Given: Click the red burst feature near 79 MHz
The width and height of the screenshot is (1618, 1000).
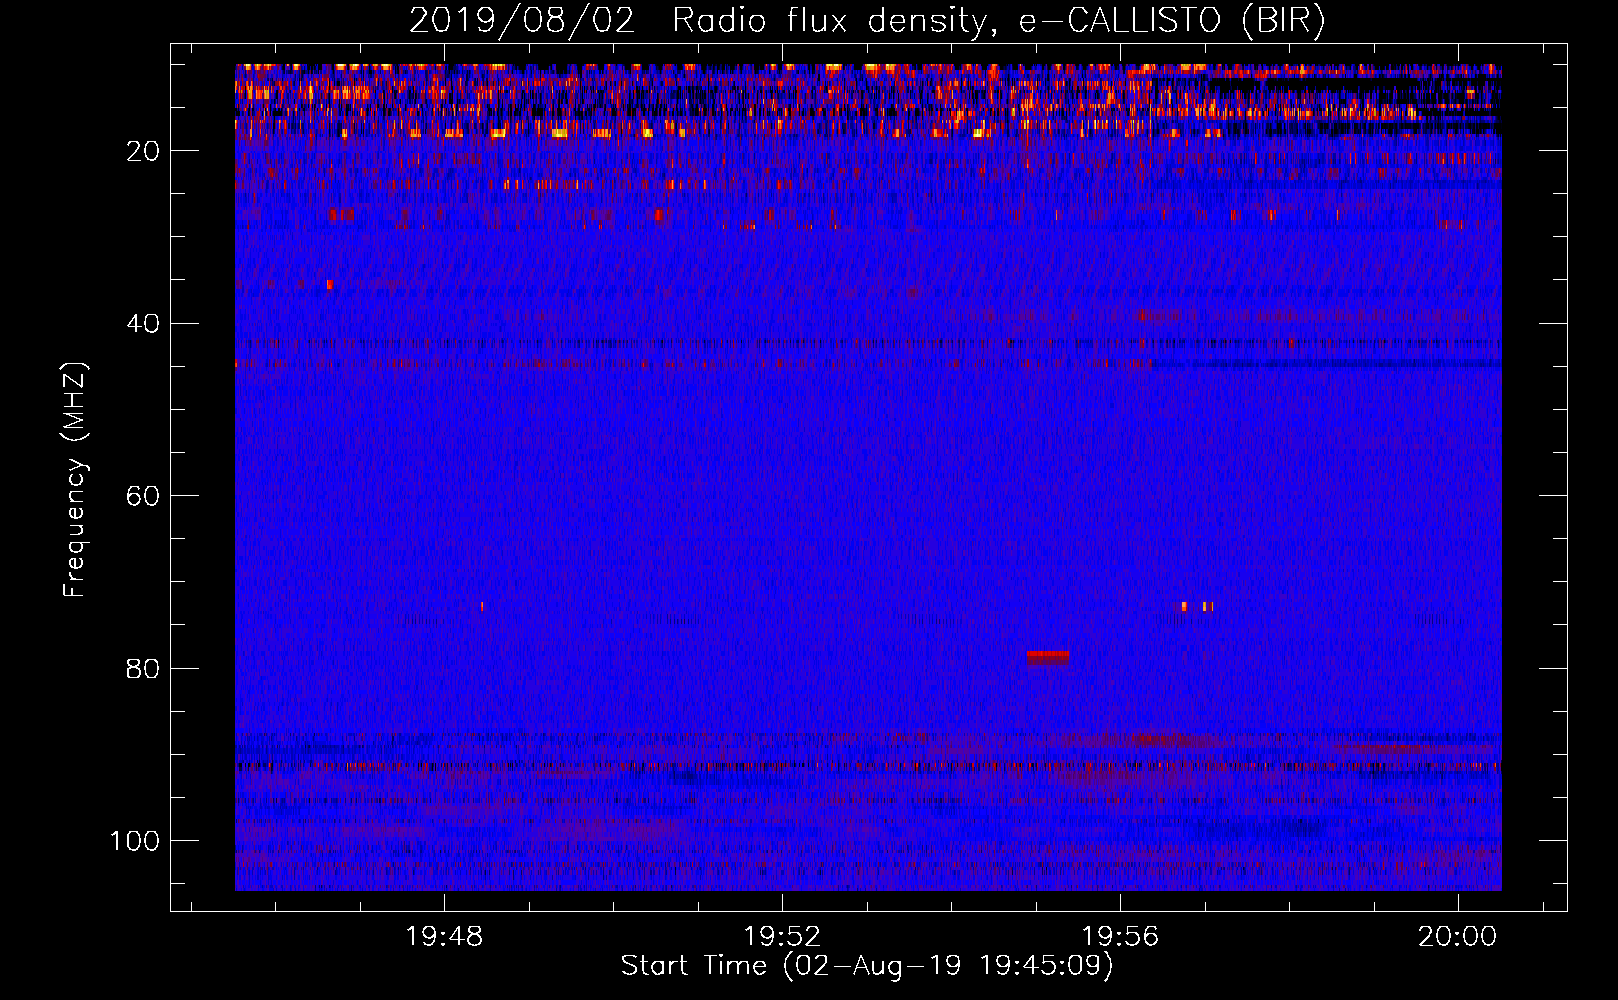Looking at the screenshot, I should click(x=1048, y=657).
